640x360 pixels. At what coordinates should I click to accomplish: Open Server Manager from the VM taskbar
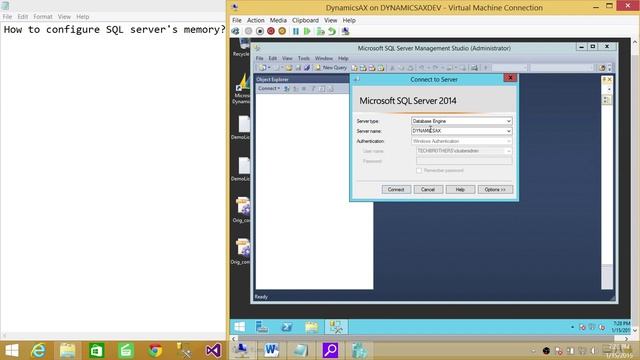click(262, 327)
